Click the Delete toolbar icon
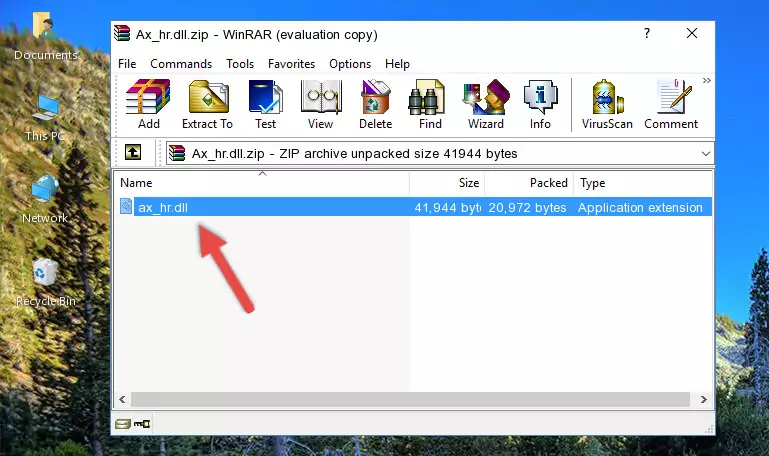 point(376,104)
